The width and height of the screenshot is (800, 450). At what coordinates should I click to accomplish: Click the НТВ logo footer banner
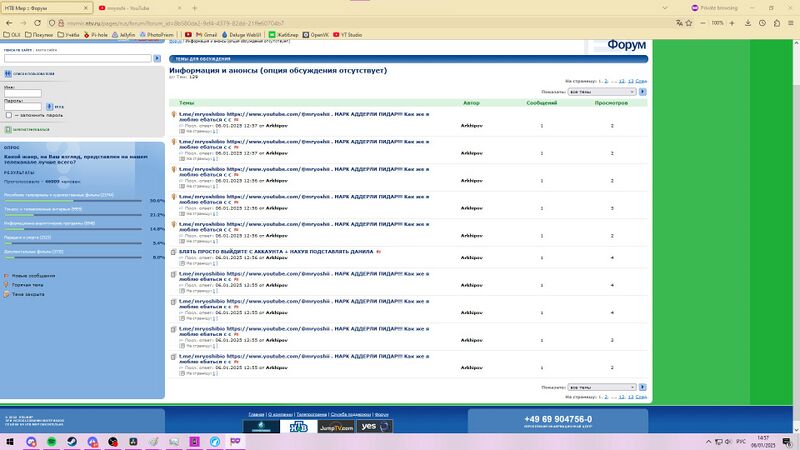pos(298,427)
